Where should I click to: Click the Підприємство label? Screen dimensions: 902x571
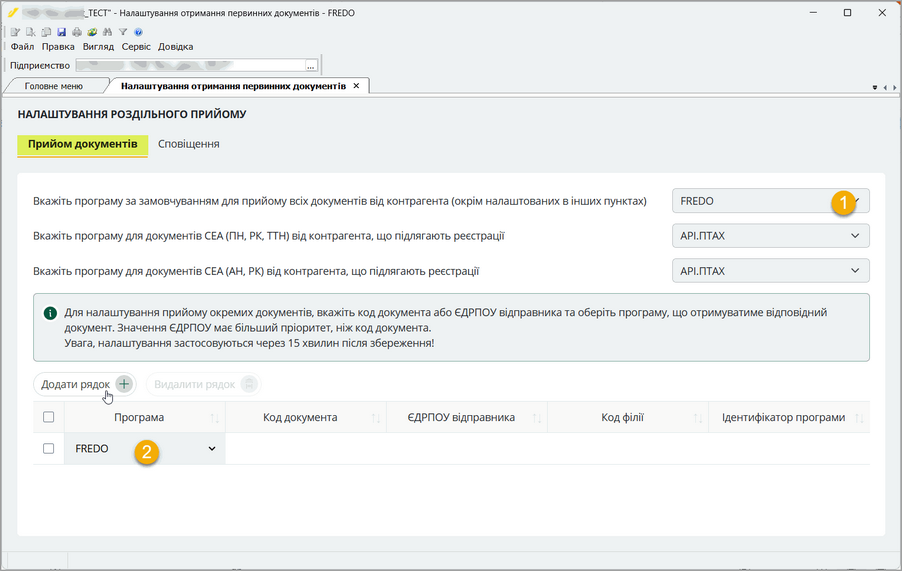[x=40, y=66]
